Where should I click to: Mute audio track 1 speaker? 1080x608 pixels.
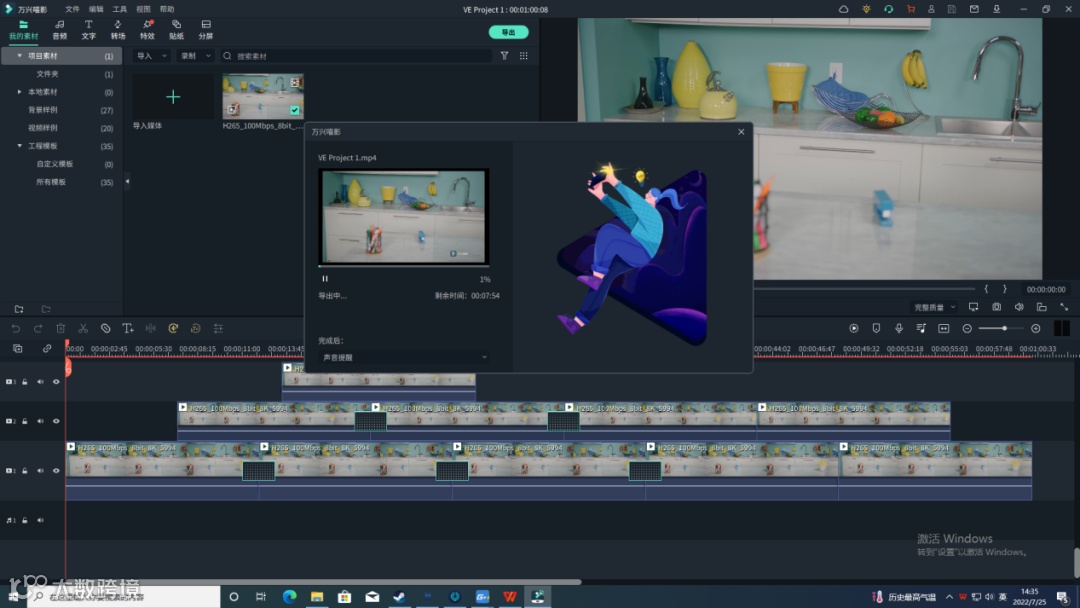click(40, 521)
